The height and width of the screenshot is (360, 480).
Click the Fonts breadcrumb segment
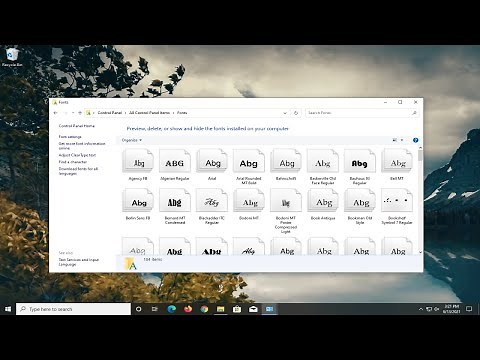[x=182, y=113]
